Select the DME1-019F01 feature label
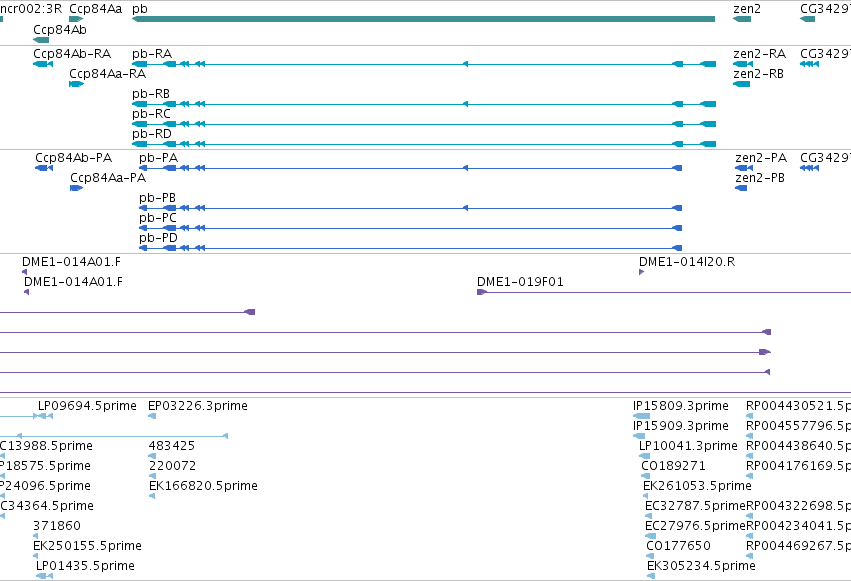The width and height of the screenshot is (851, 581). point(520,282)
